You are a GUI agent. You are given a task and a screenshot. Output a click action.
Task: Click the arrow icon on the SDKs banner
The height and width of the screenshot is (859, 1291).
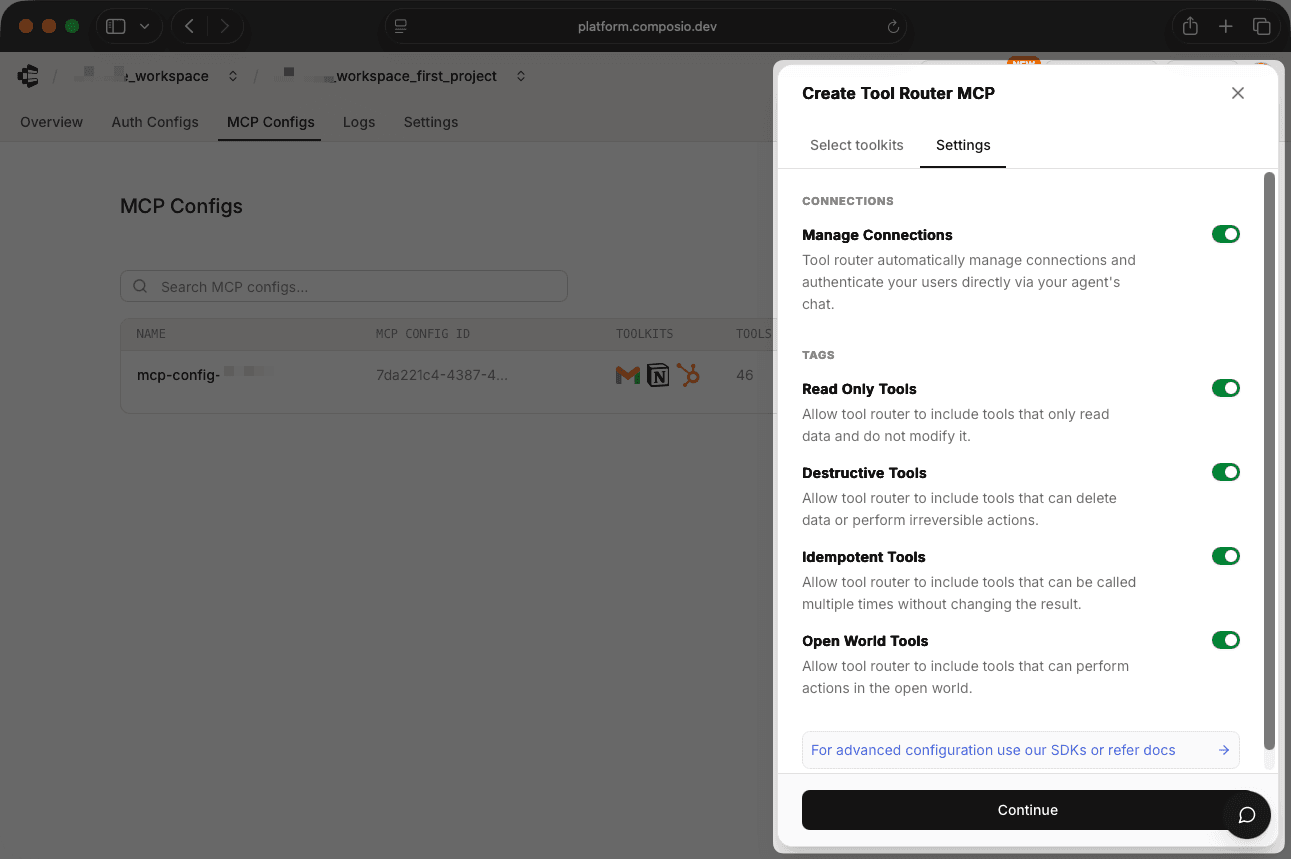click(x=1224, y=749)
